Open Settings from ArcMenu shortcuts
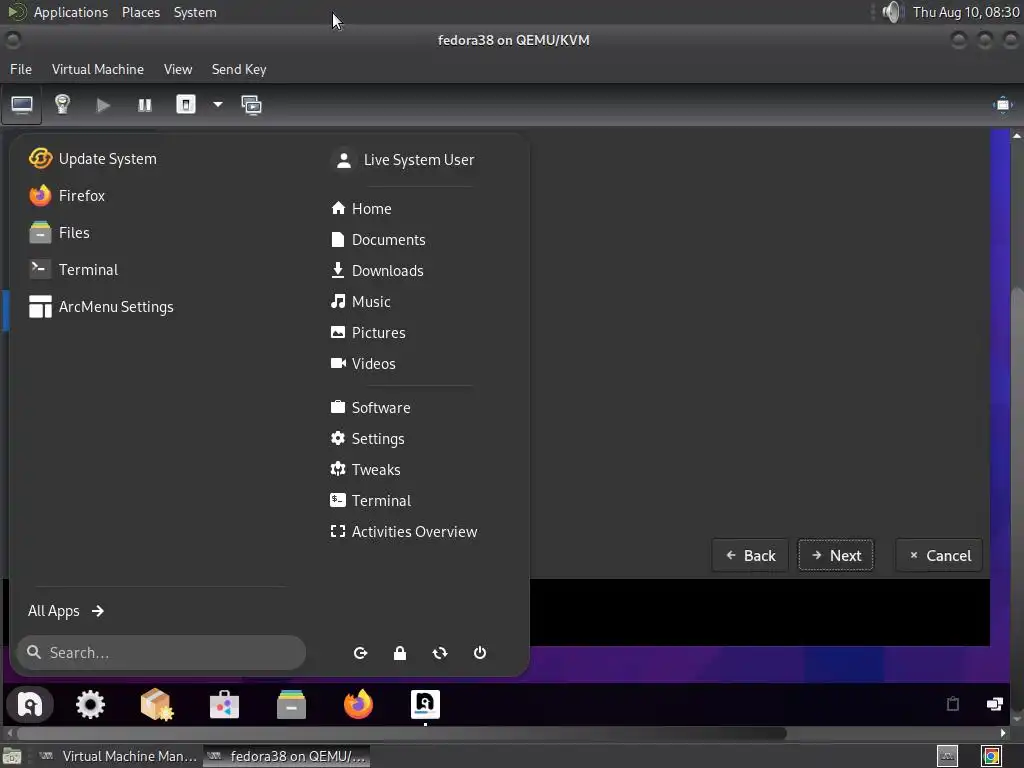The width and height of the screenshot is (1024, 768). (368, 439)
